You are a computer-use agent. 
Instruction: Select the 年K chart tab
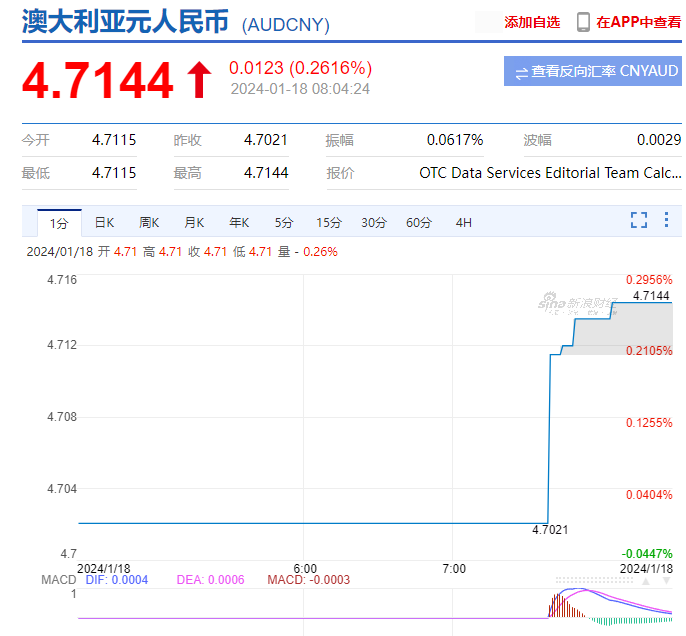(x=239, y=223)
